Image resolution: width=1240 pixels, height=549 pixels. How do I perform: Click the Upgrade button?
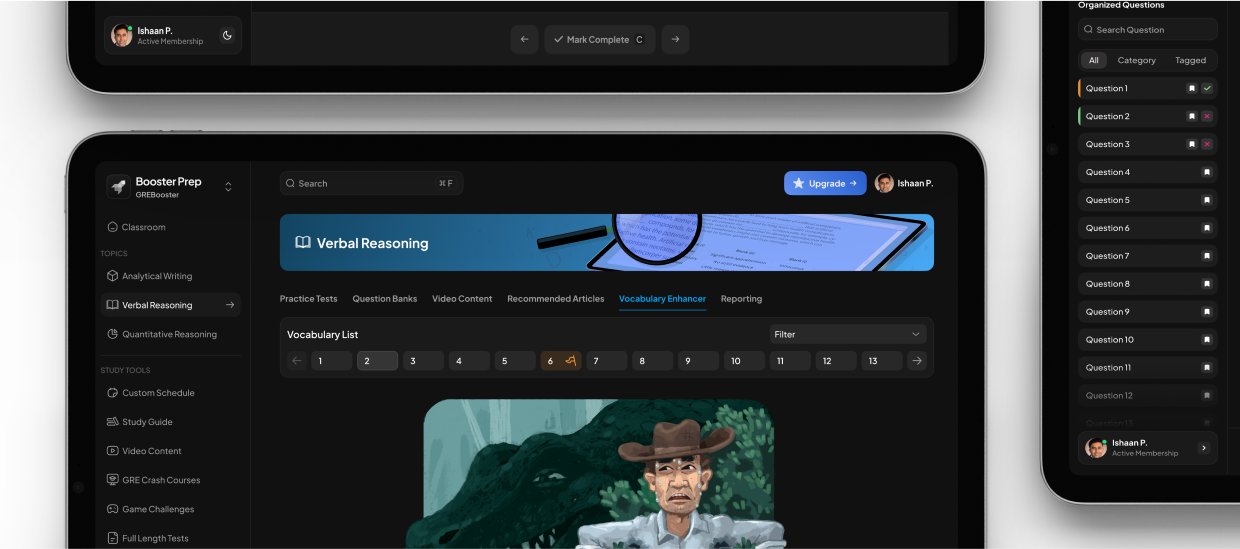pos(825,183)
